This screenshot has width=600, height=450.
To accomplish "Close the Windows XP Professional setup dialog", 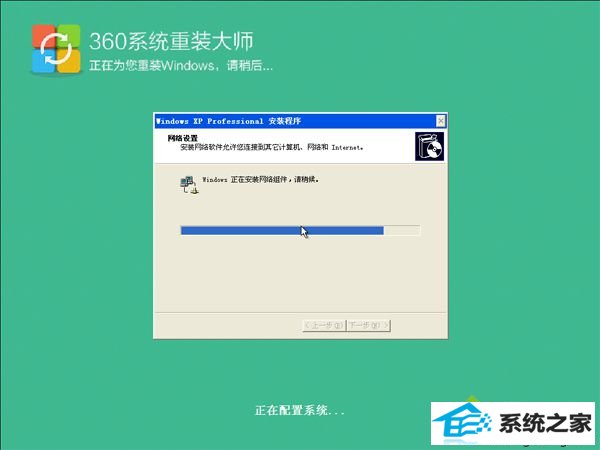I will click(441, 121).
